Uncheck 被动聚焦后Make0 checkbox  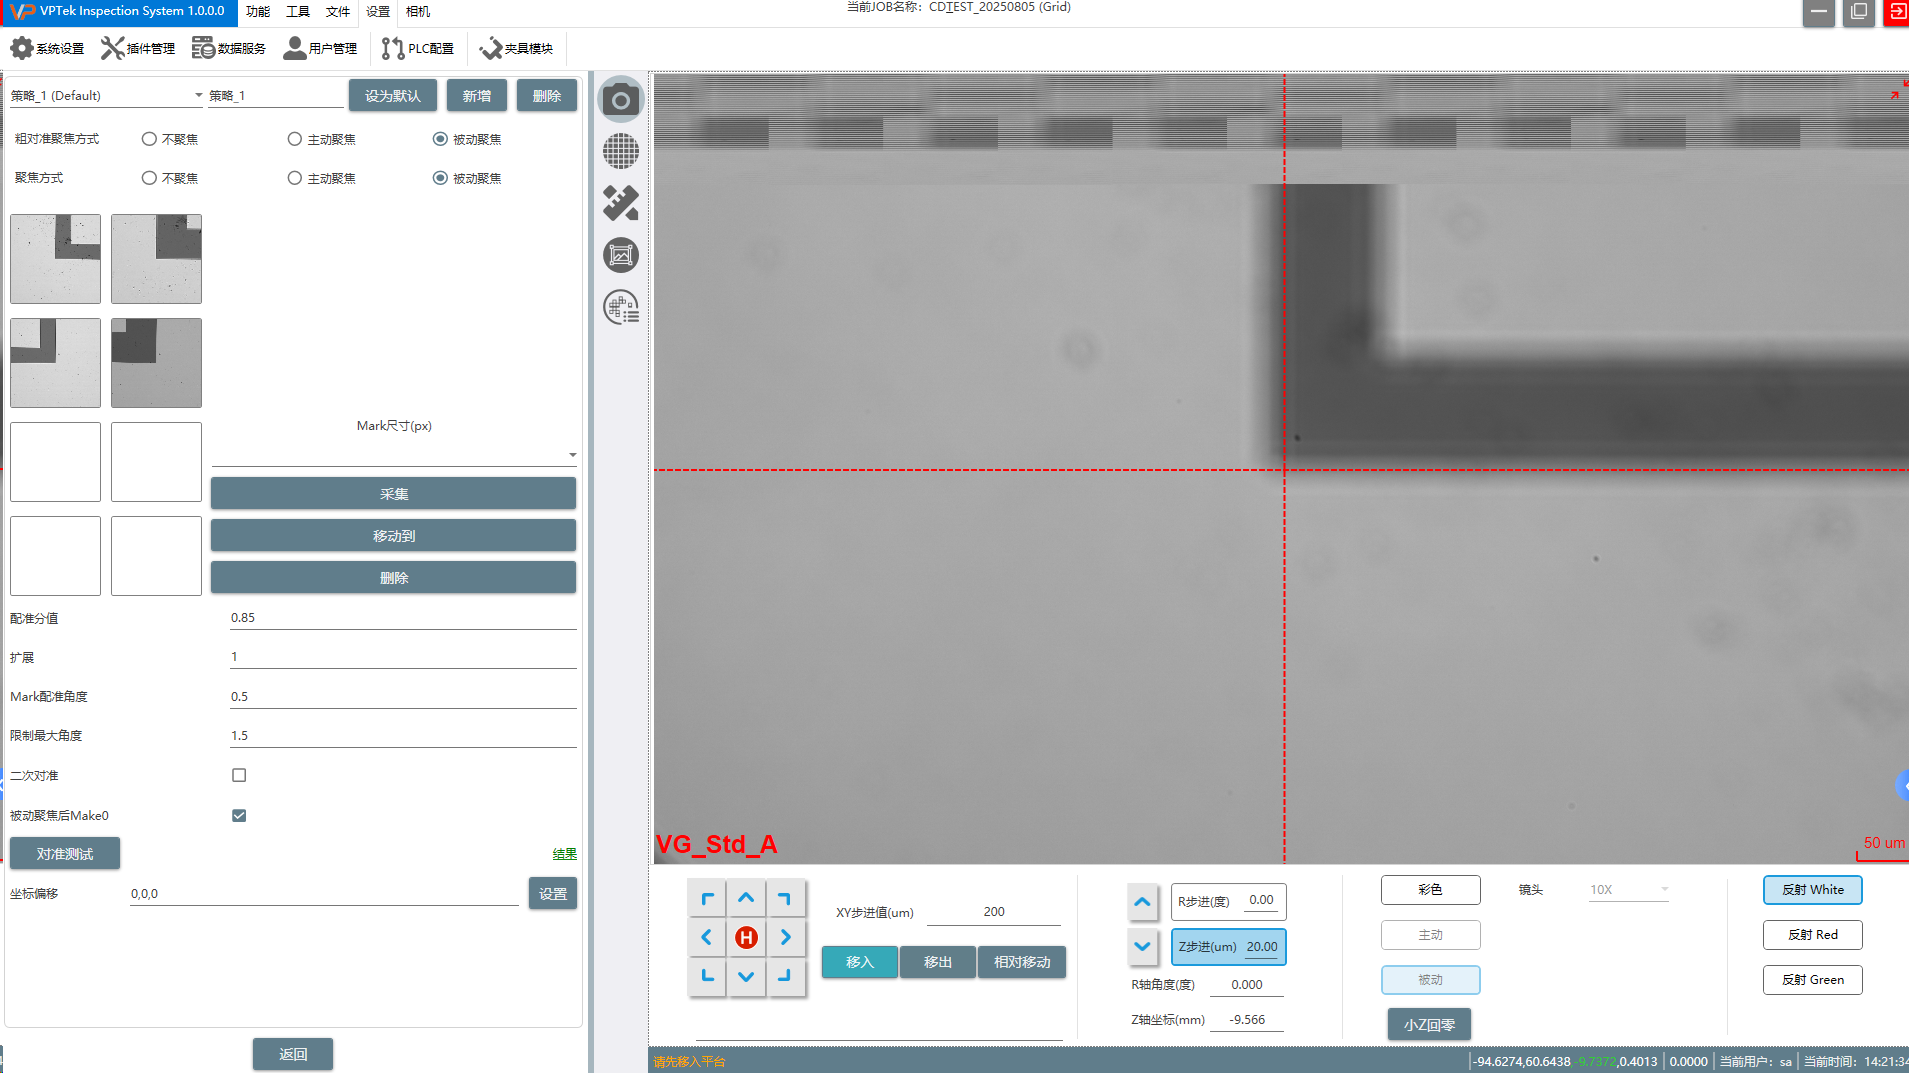click(x=239, y=815)
